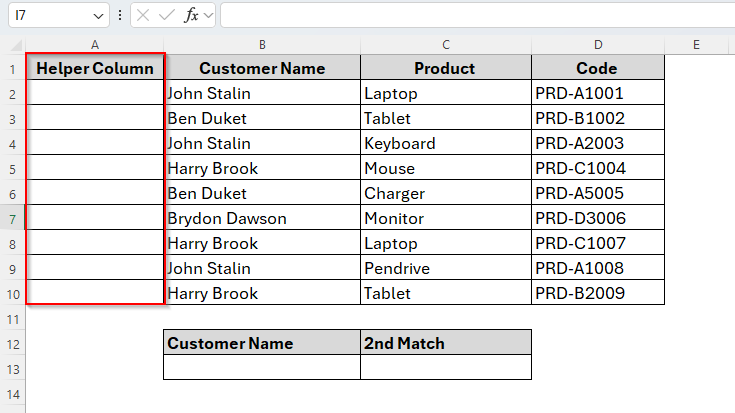735x413 pixels.
Task: Click the Cancel X icon in formula bar
Action: pyautogui.click(x=143, y=15)
